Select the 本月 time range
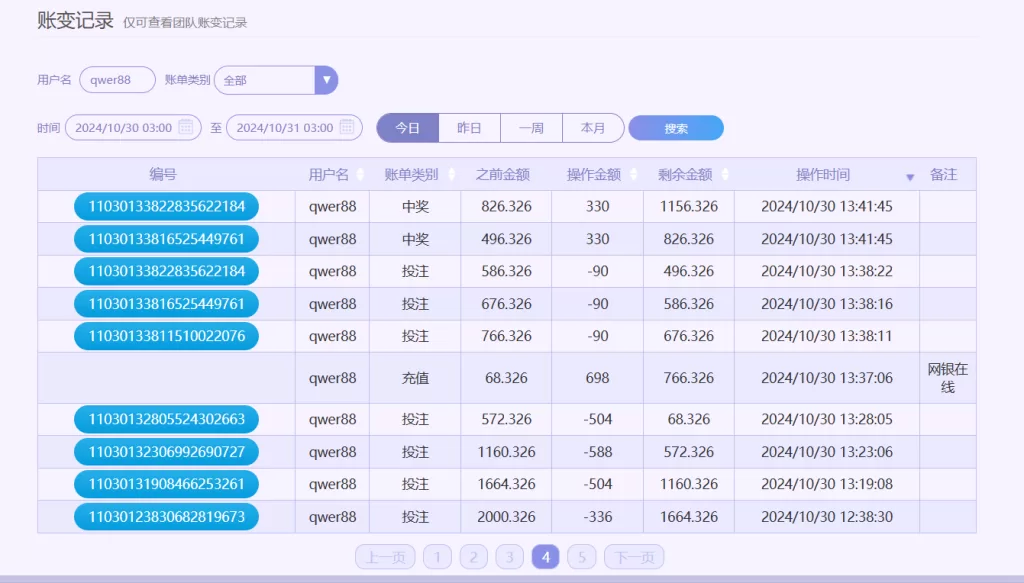This screenshot has width=1024, height=583. click(593, 128)
